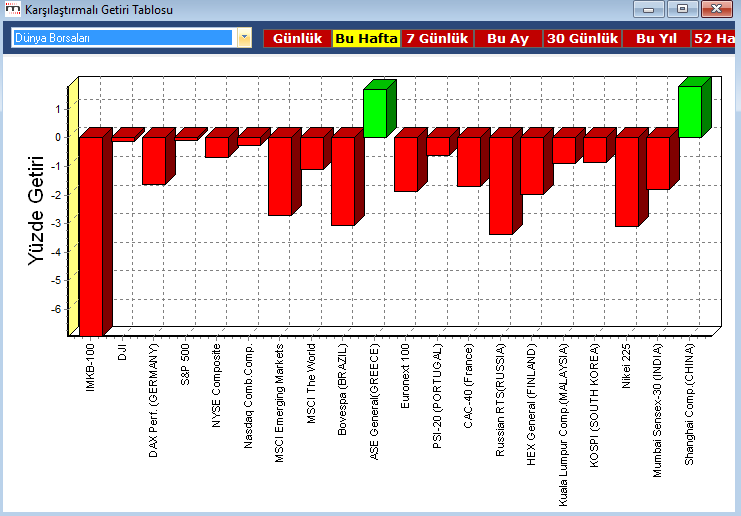Click the 'Yüzde Getiri' axis title
Viewport: 741px width, 516px height.
(36, 210)
